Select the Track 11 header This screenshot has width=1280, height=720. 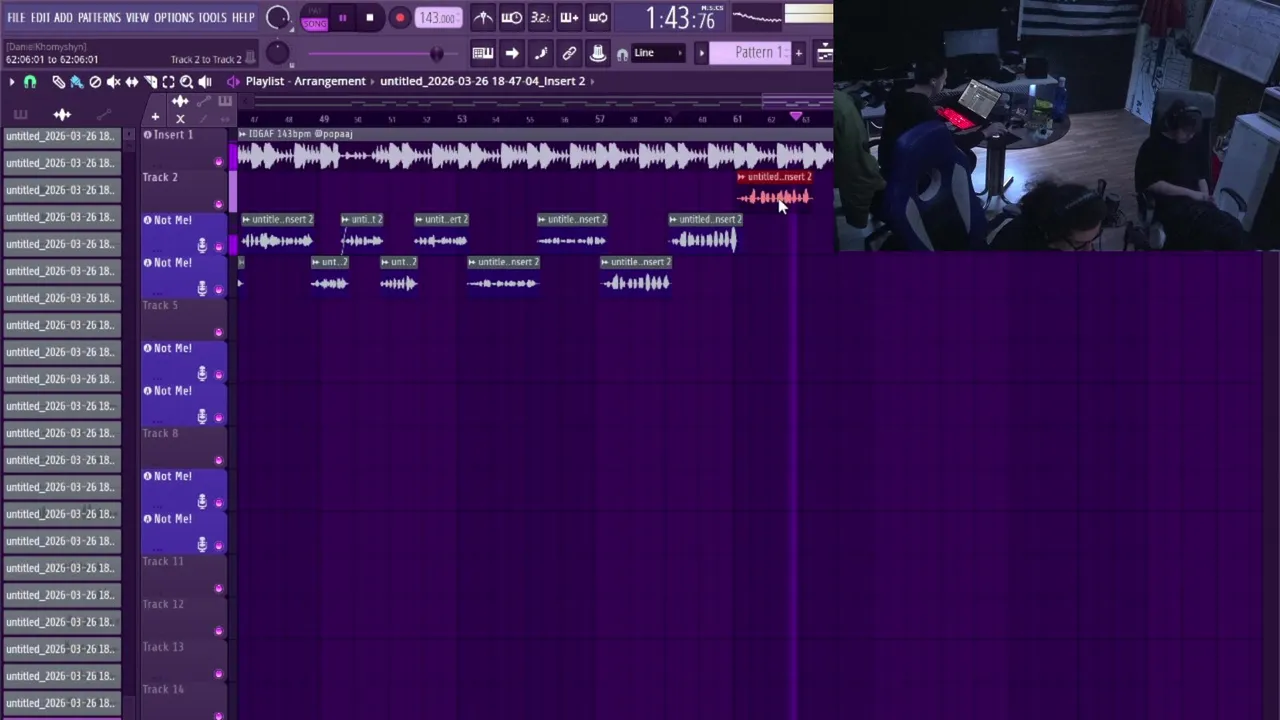click(184, 574)
